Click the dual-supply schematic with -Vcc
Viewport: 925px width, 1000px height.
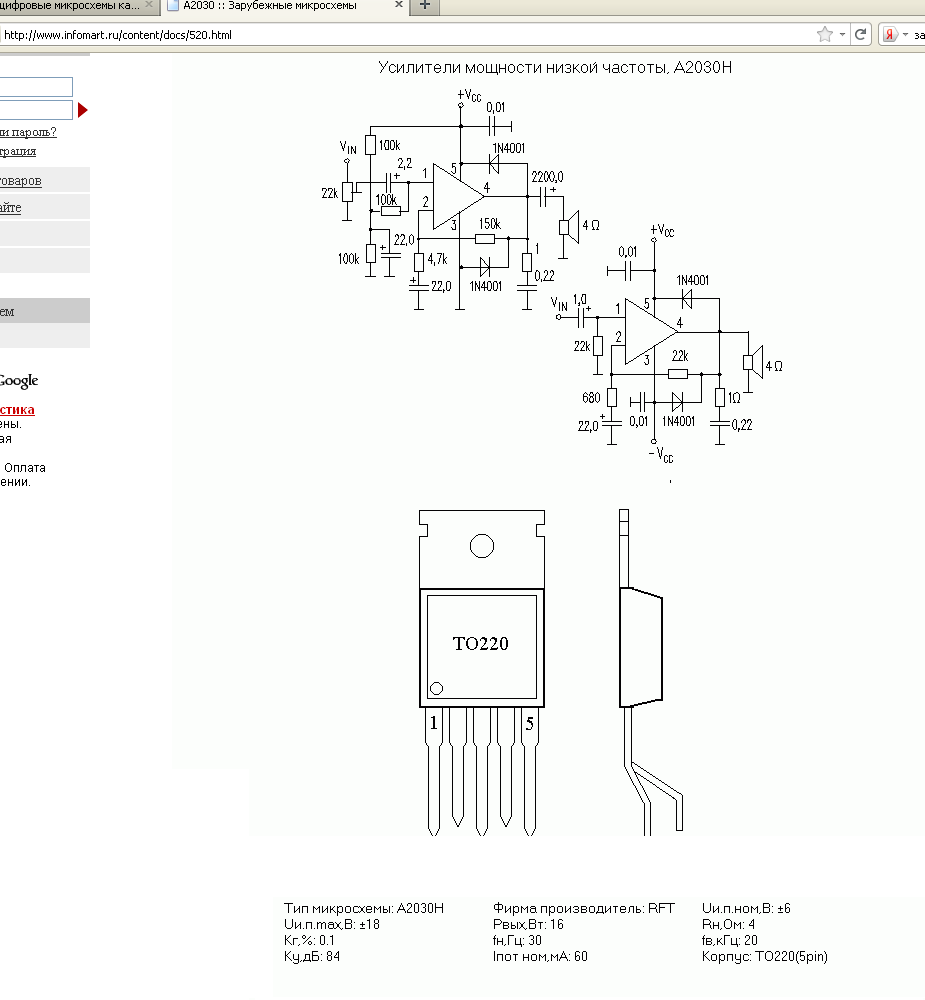pyautogui.click(x=667, y=343)
